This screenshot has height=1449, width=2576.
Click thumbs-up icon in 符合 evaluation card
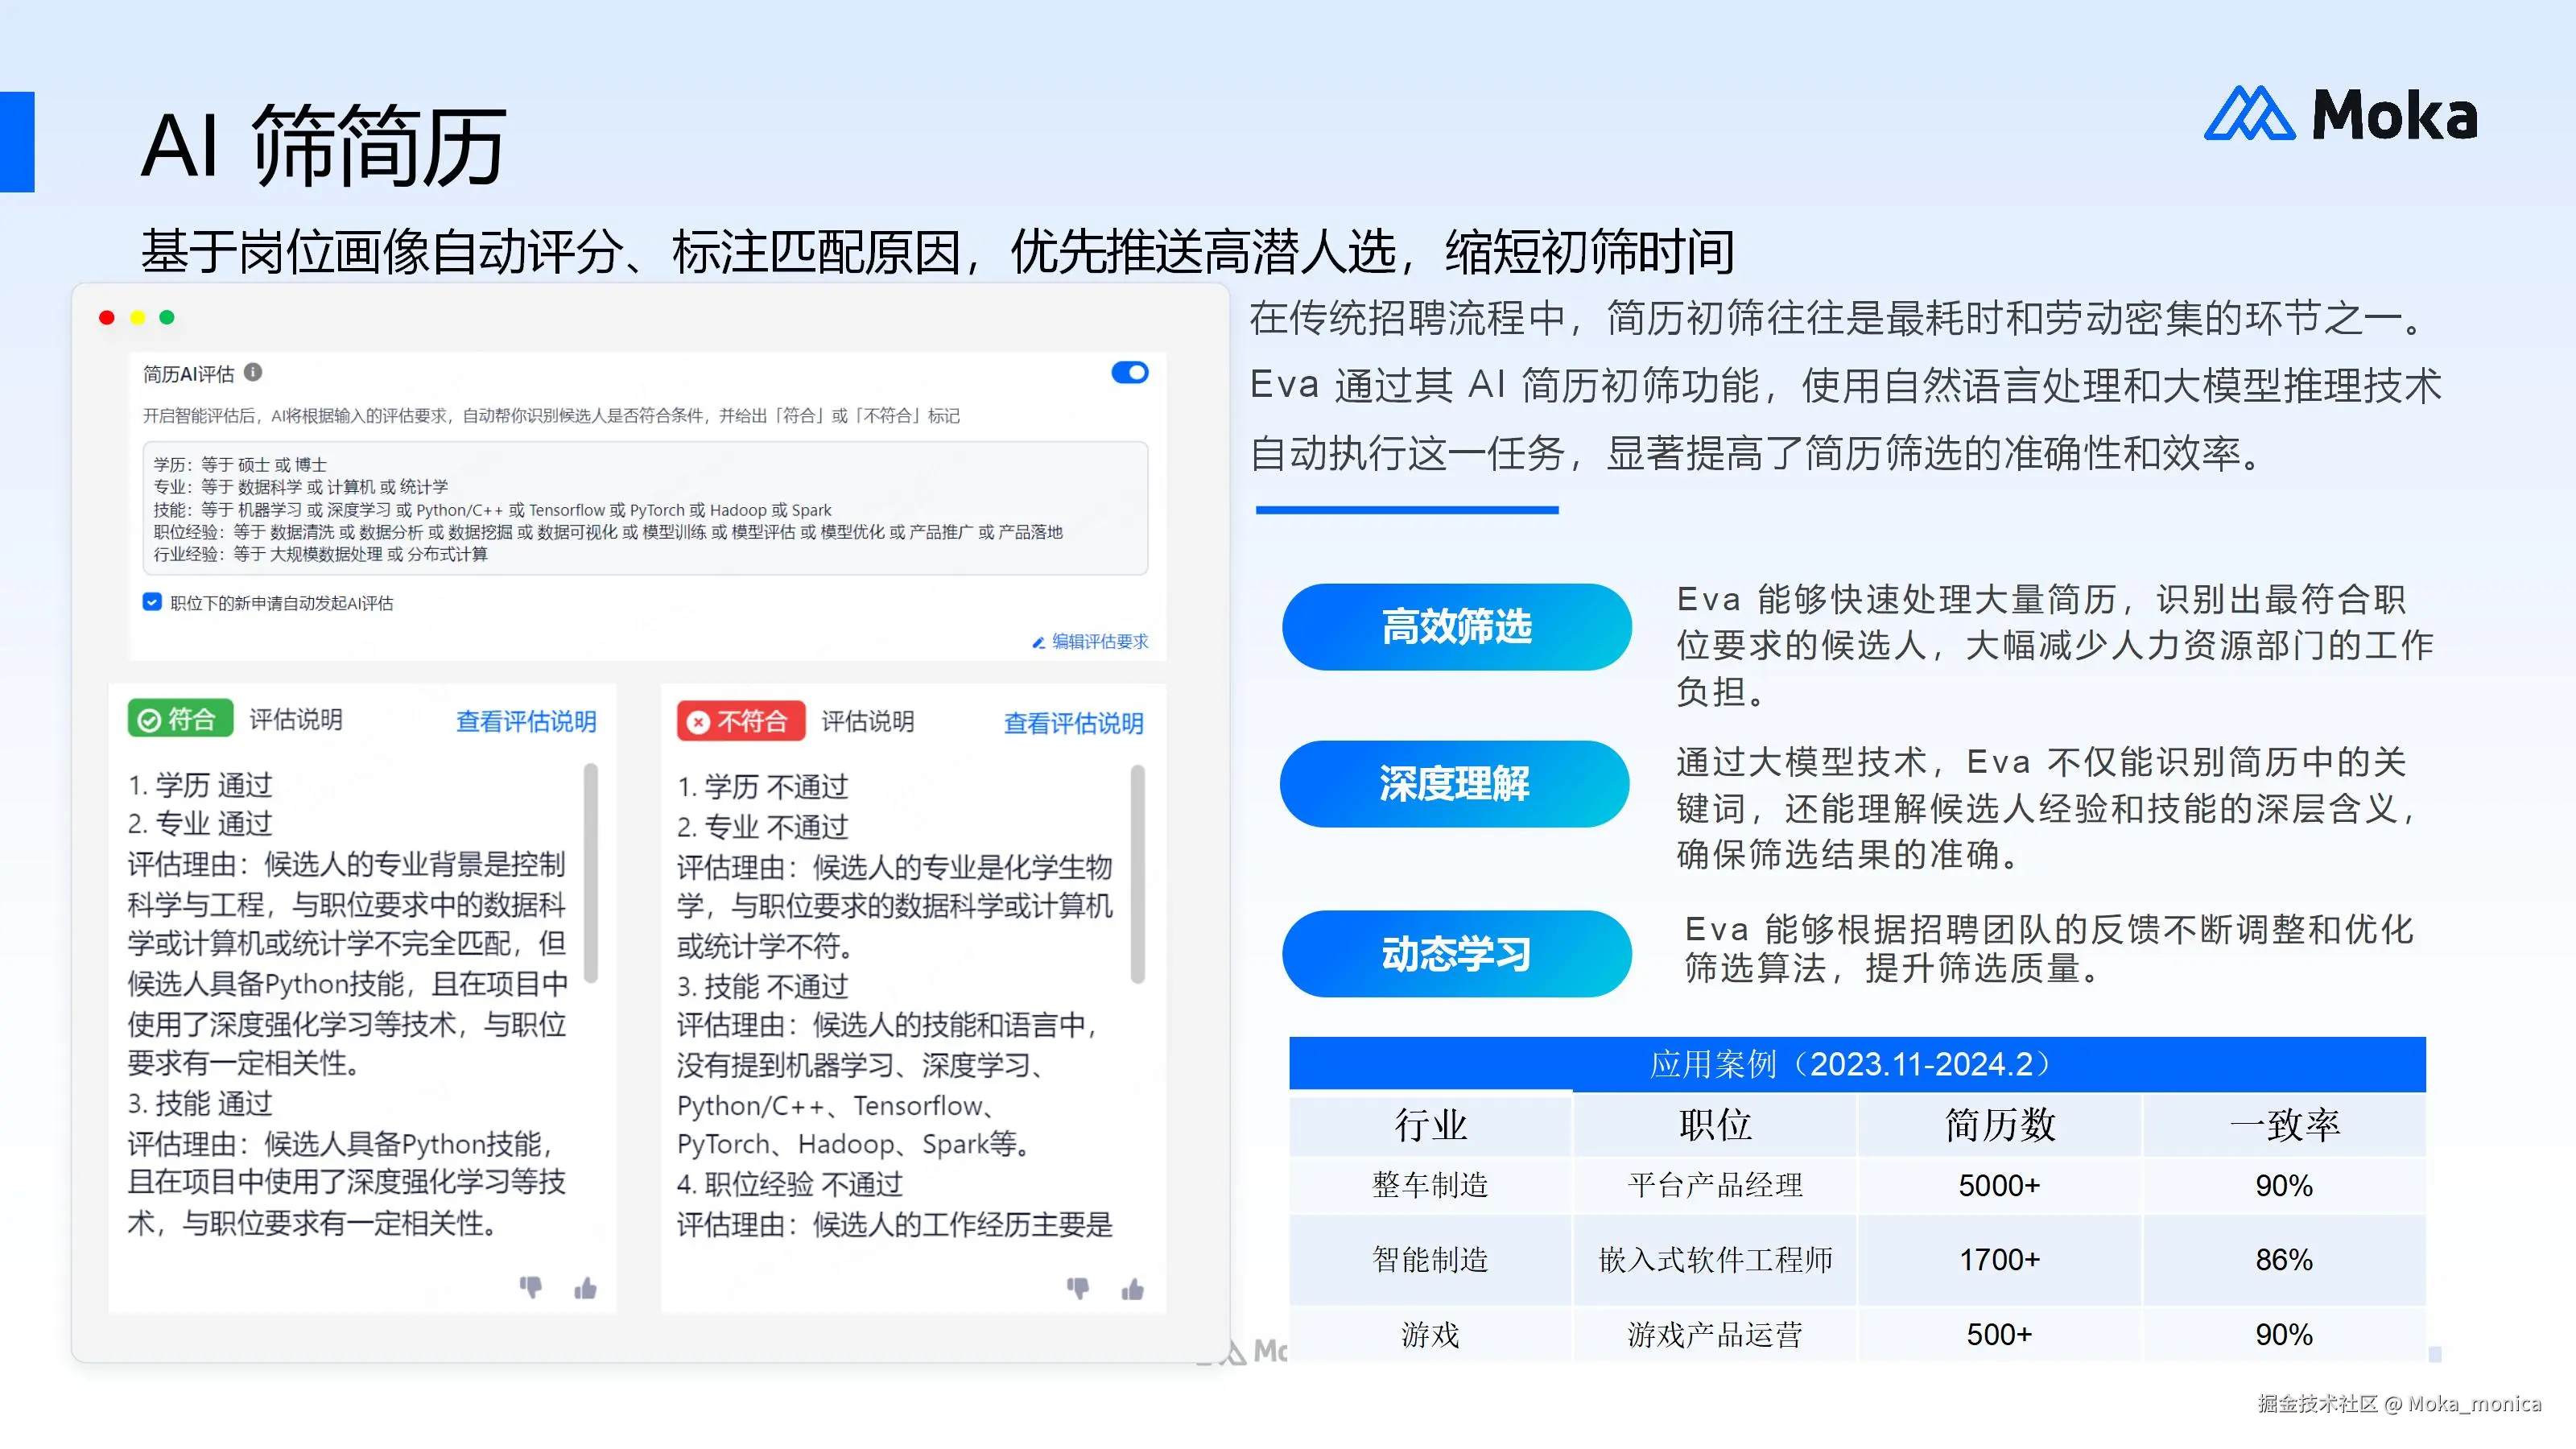(585, 1288)
